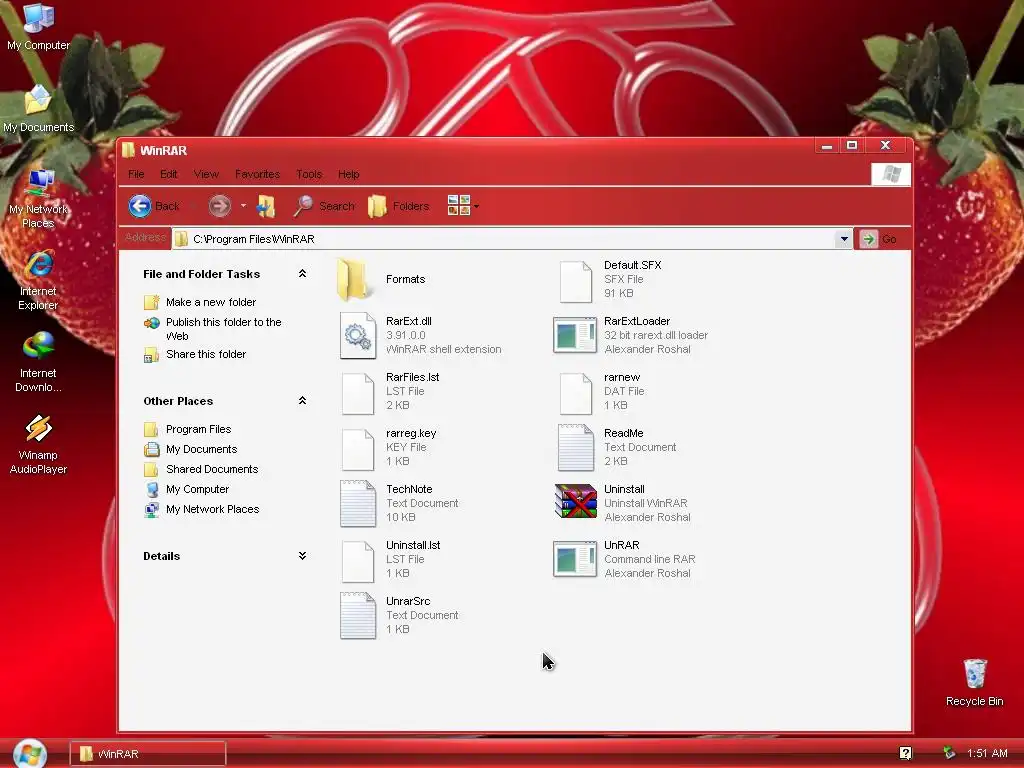Select the Default.SFX file icon
Viewport: 1024px width, 768px height.
(576, 281)
